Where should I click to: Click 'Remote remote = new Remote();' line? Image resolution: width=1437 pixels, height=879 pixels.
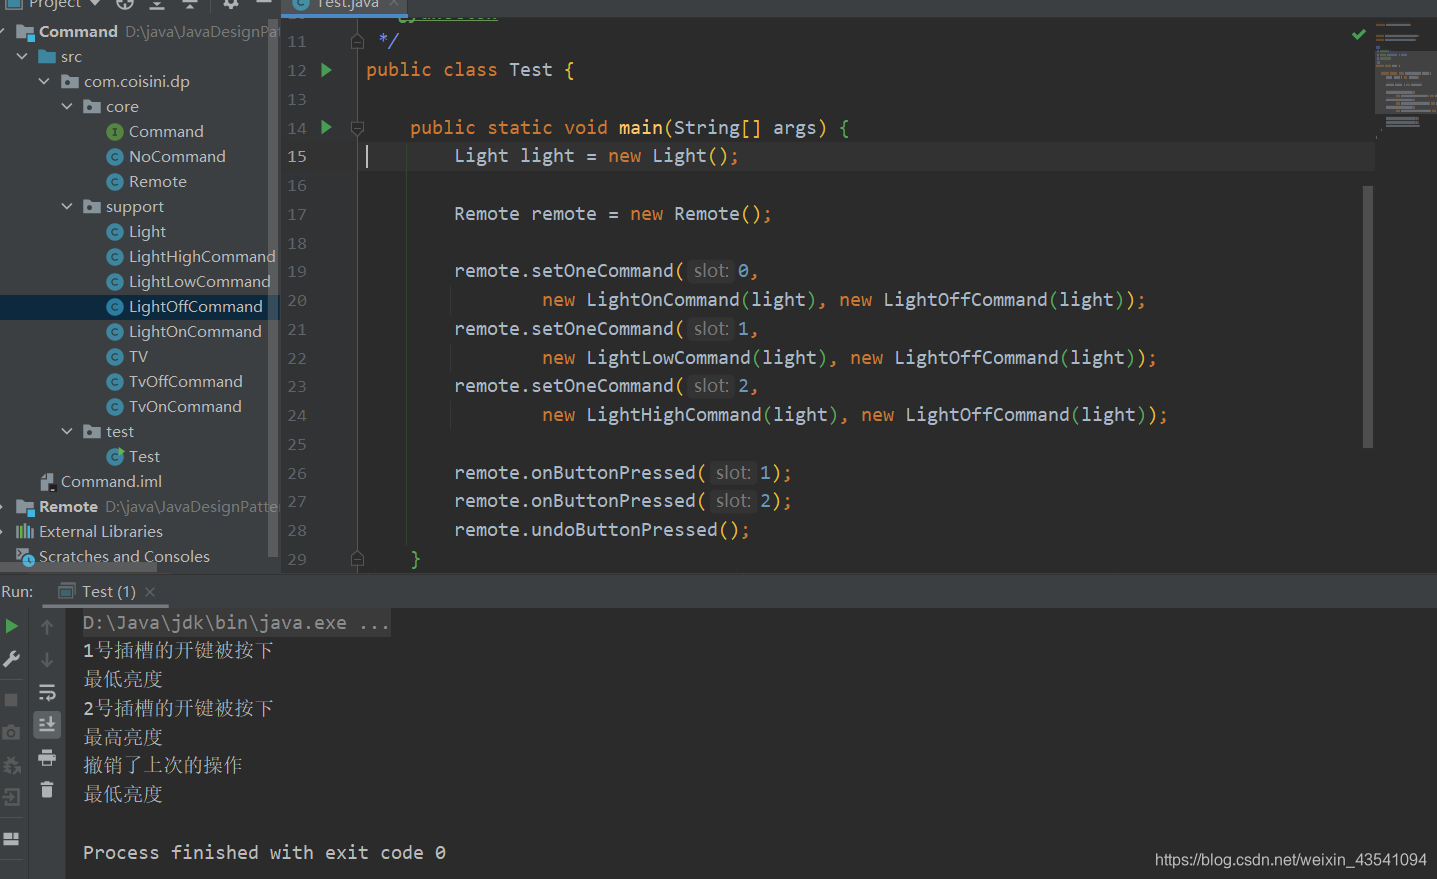point(613,214)
